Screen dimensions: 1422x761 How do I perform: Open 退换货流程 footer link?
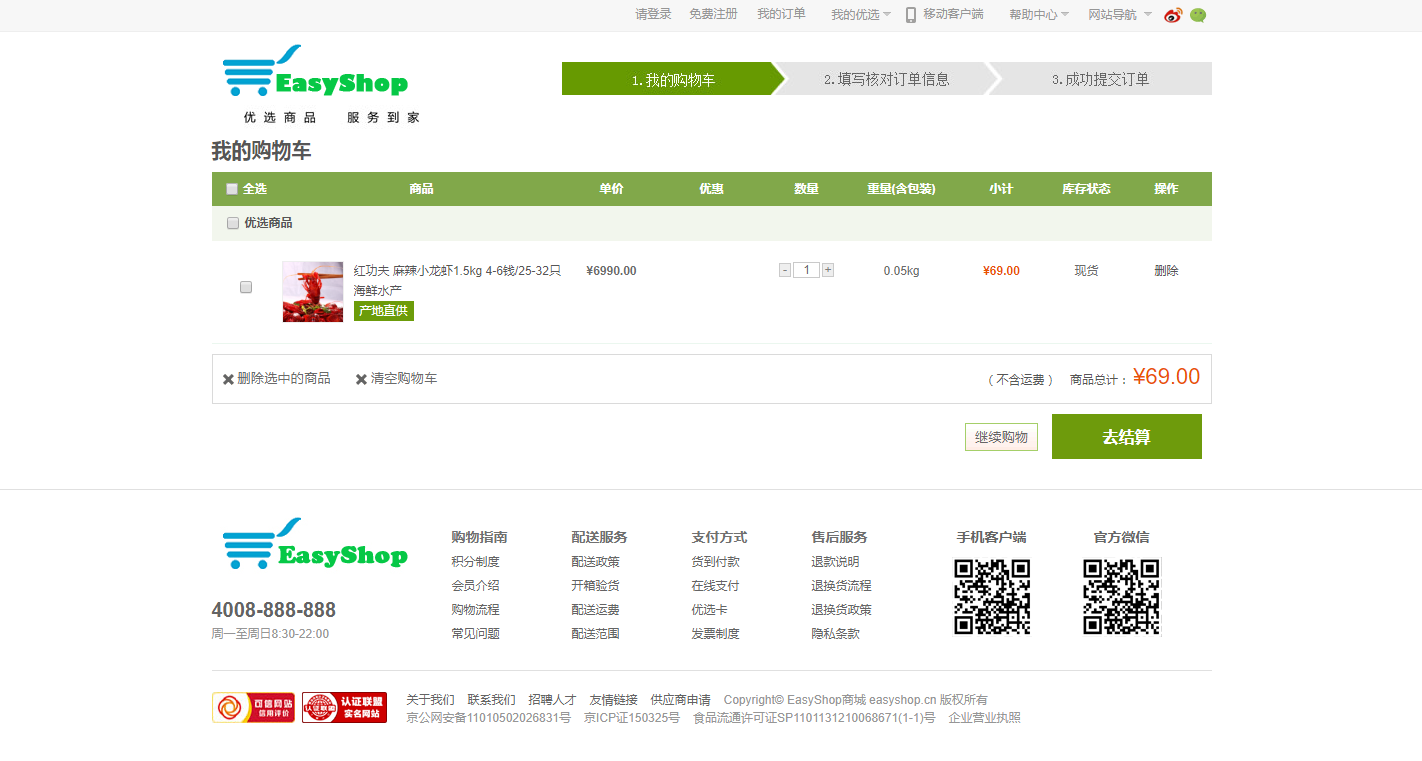pyautogui.click(x=841, y=586)
